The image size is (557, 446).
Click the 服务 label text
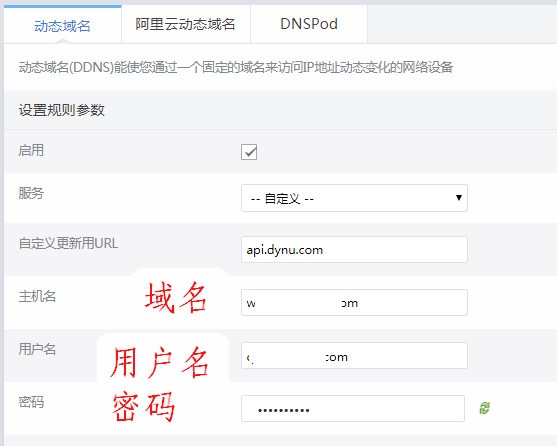click(x=31, y=194)
